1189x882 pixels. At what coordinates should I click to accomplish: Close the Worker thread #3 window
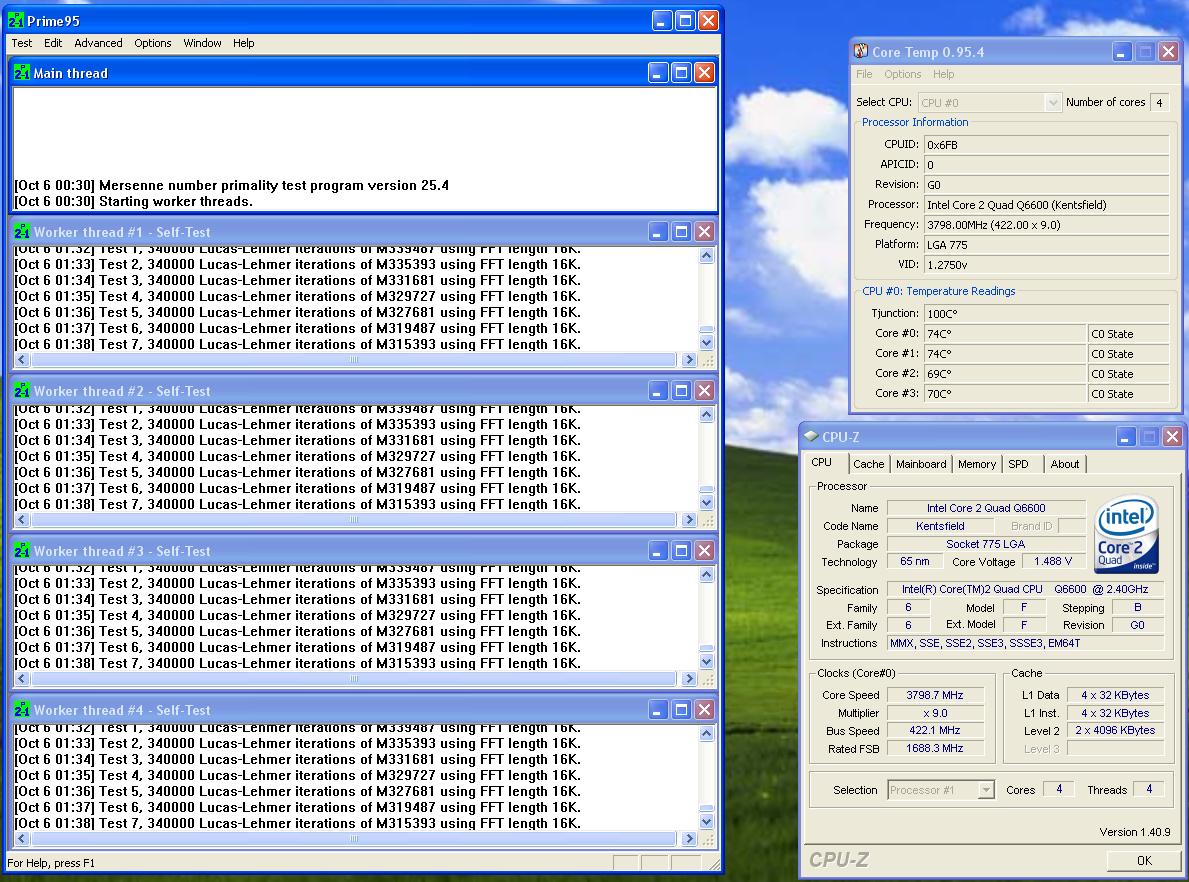pos(704,551)
